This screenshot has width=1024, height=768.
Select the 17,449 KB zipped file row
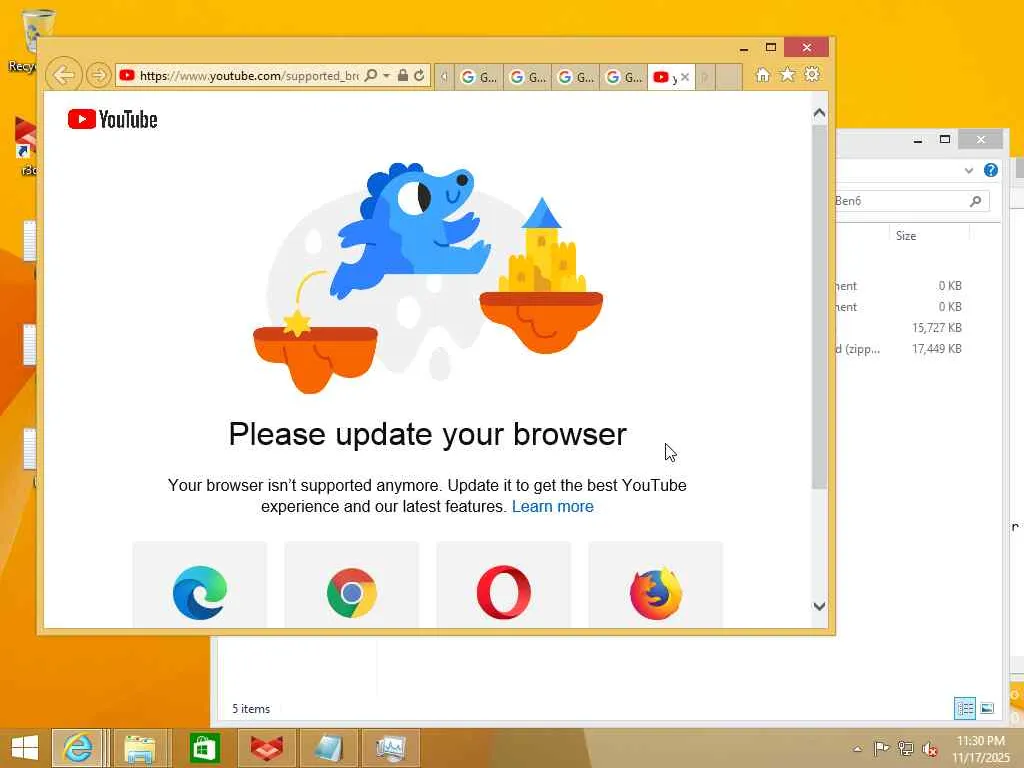click(899, 349)
